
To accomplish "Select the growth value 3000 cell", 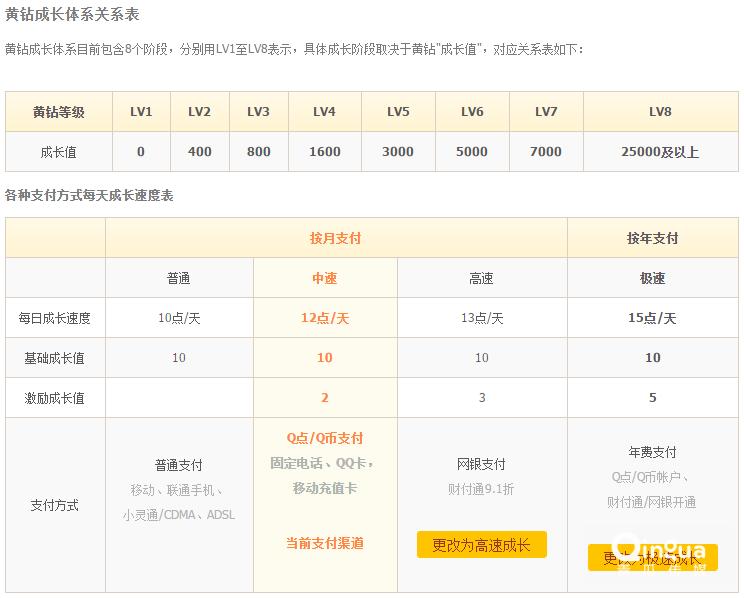I will [398, 152].
